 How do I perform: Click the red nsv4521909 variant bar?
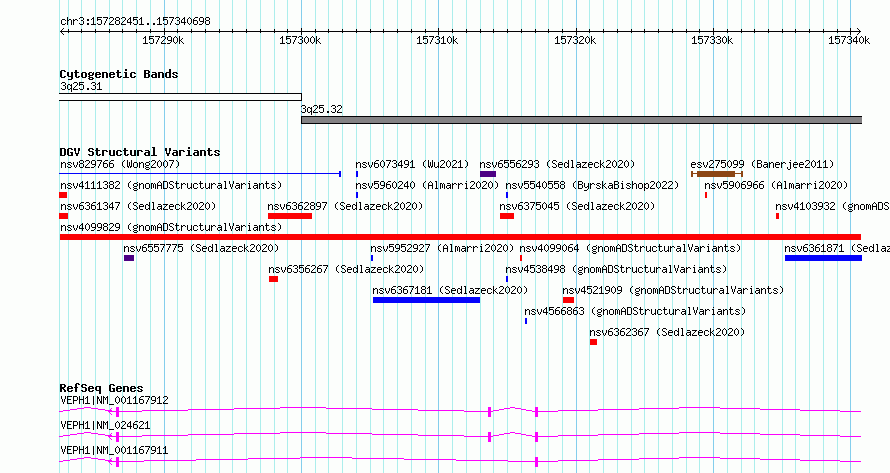pyautogui.click(x=568, y=300)
